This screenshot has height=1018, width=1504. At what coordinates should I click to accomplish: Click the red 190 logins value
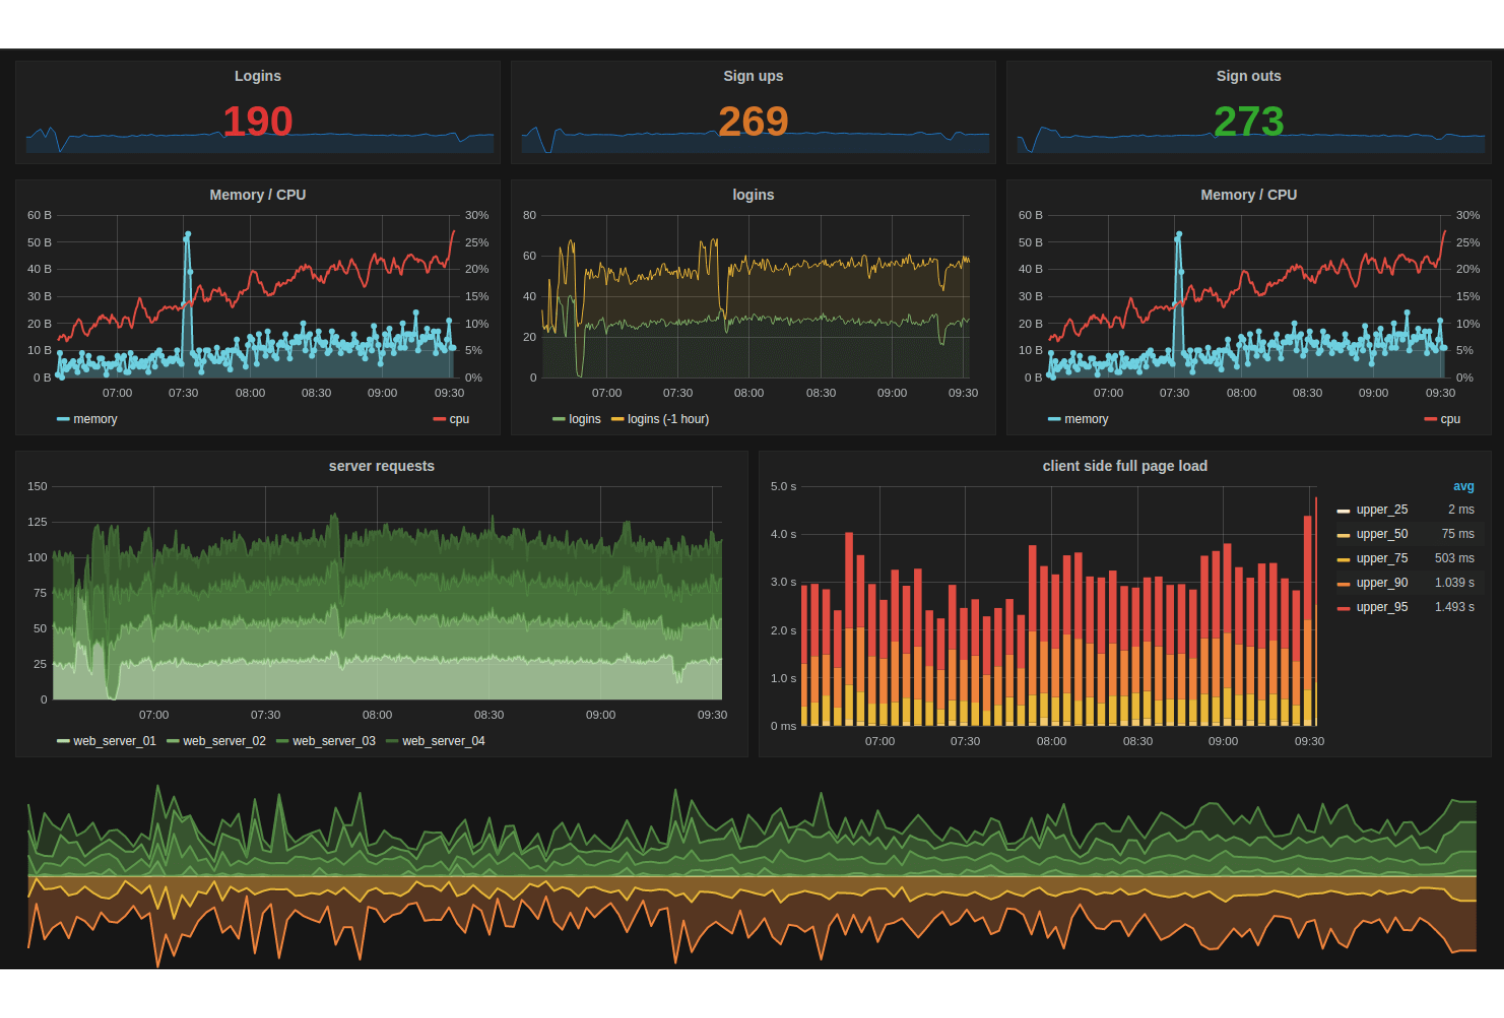click(x=257, y=121)
